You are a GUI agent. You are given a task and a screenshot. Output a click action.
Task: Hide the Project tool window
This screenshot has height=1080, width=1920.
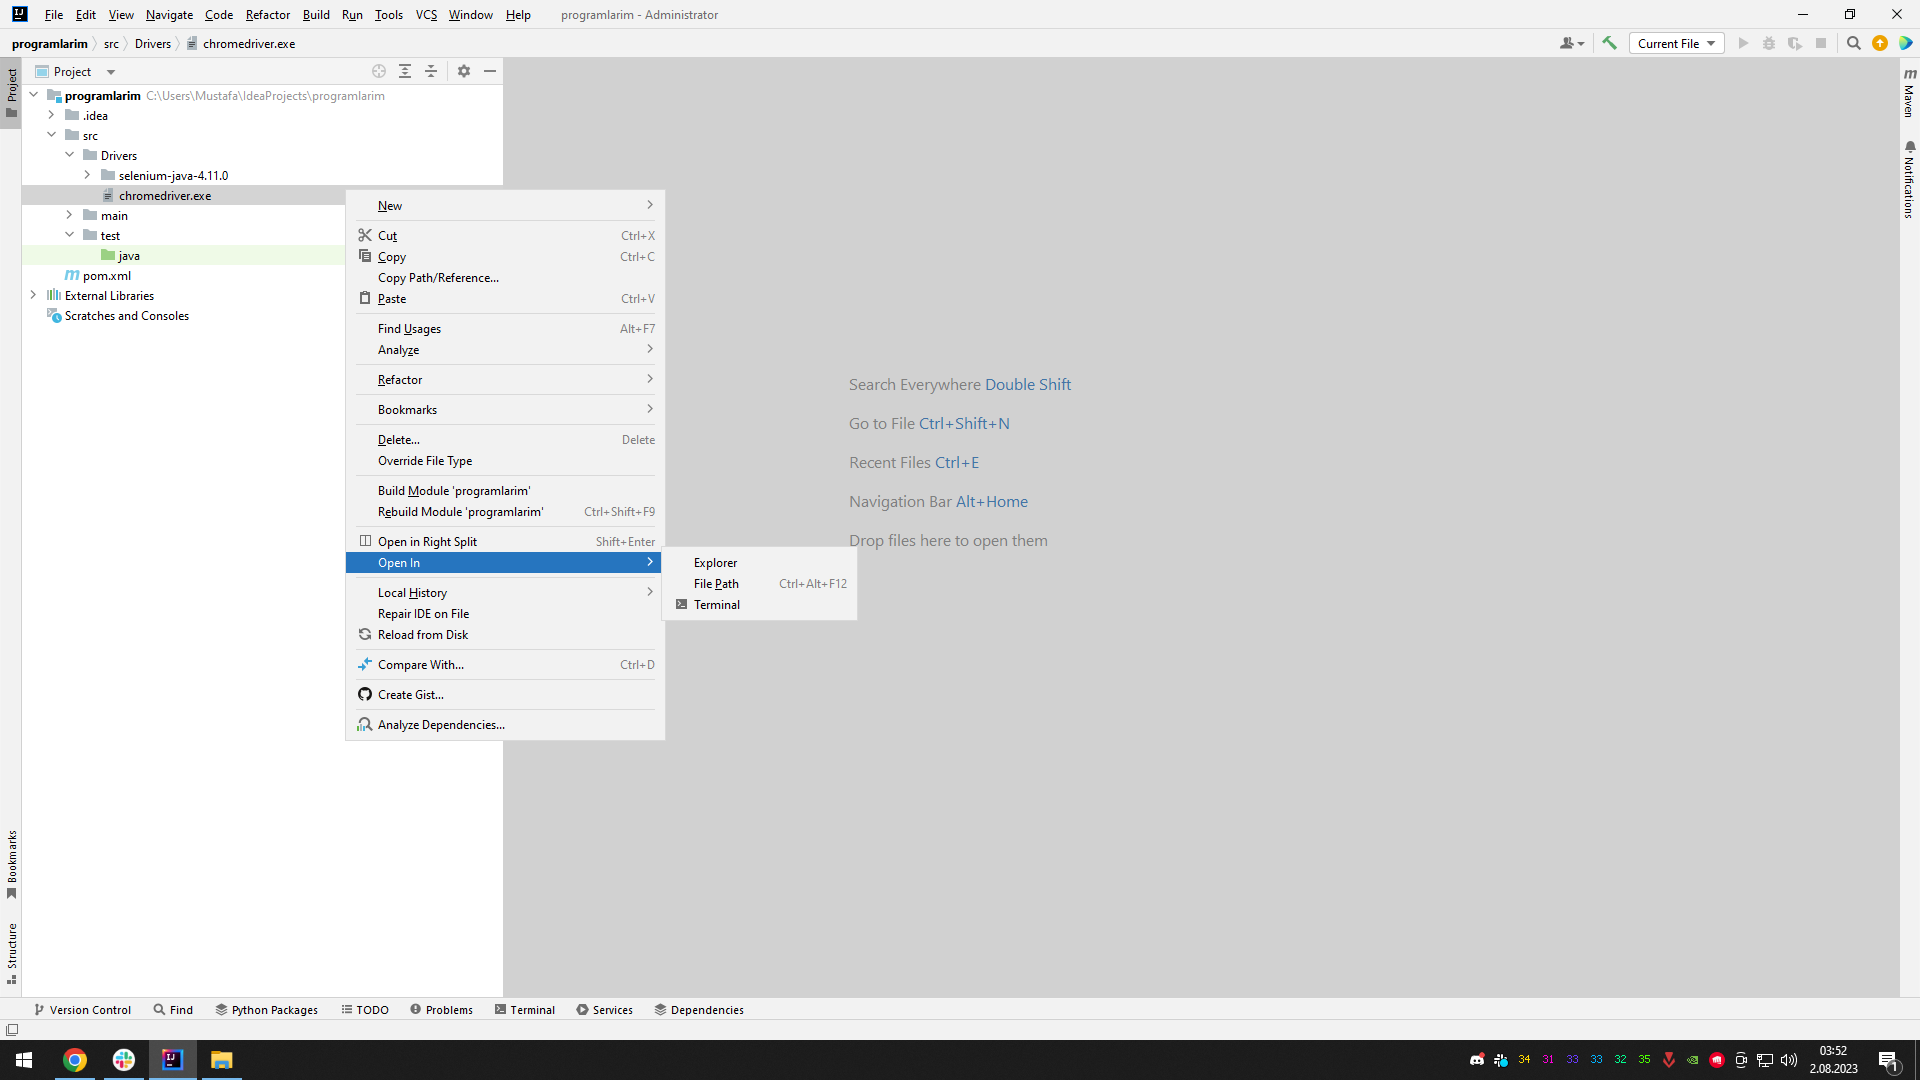pyautogui.click(x=490, y=71)
